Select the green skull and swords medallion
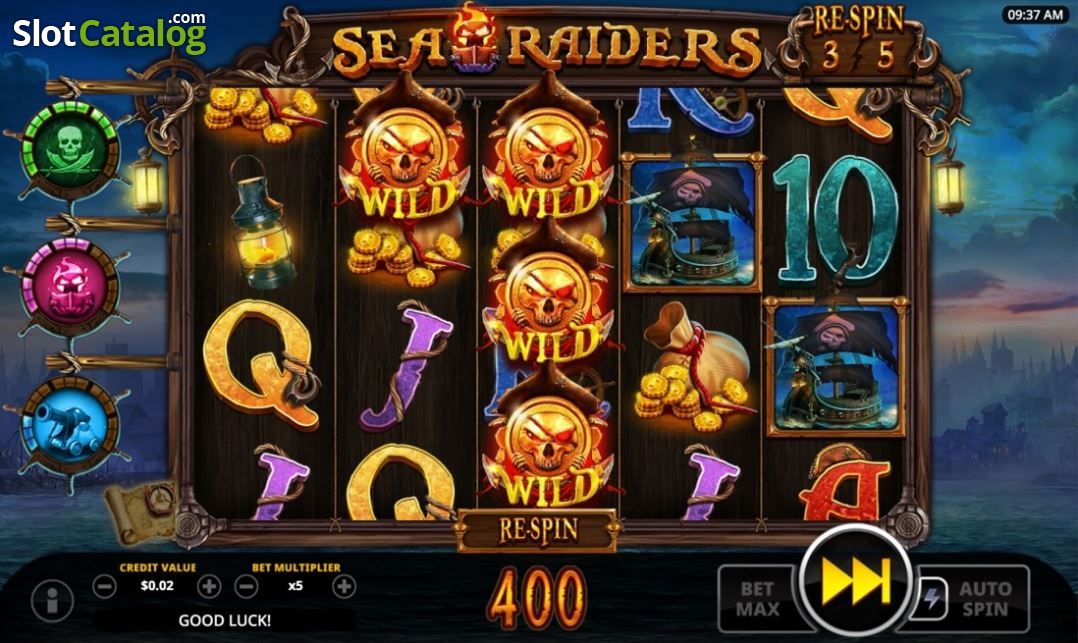Image resolution: width=1078 pixels, height=643 pixels. point(69,149)
